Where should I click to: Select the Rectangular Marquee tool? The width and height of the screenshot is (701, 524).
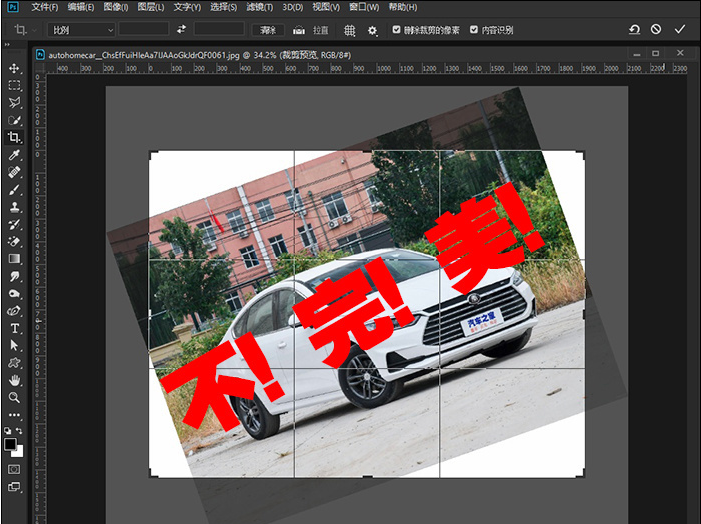coord(14,85)
